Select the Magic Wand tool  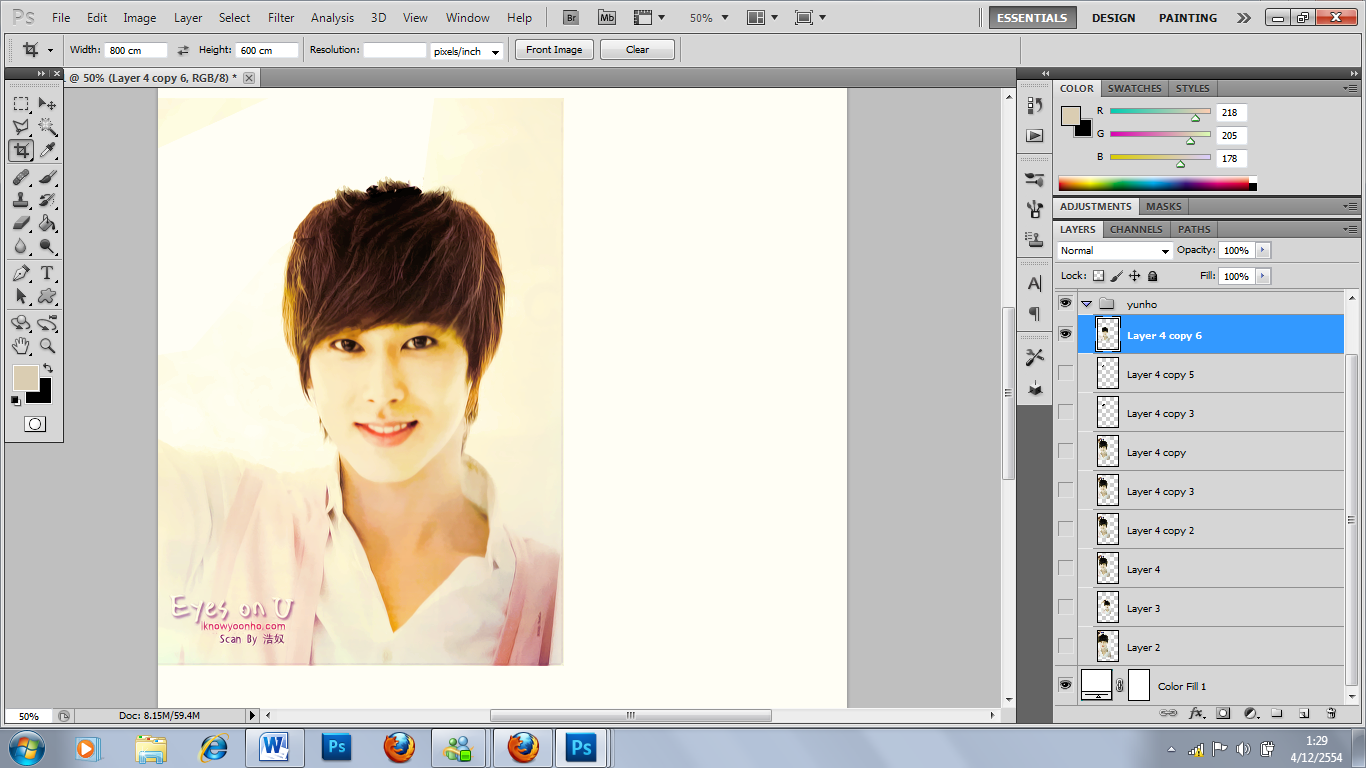tap(47, 127)
